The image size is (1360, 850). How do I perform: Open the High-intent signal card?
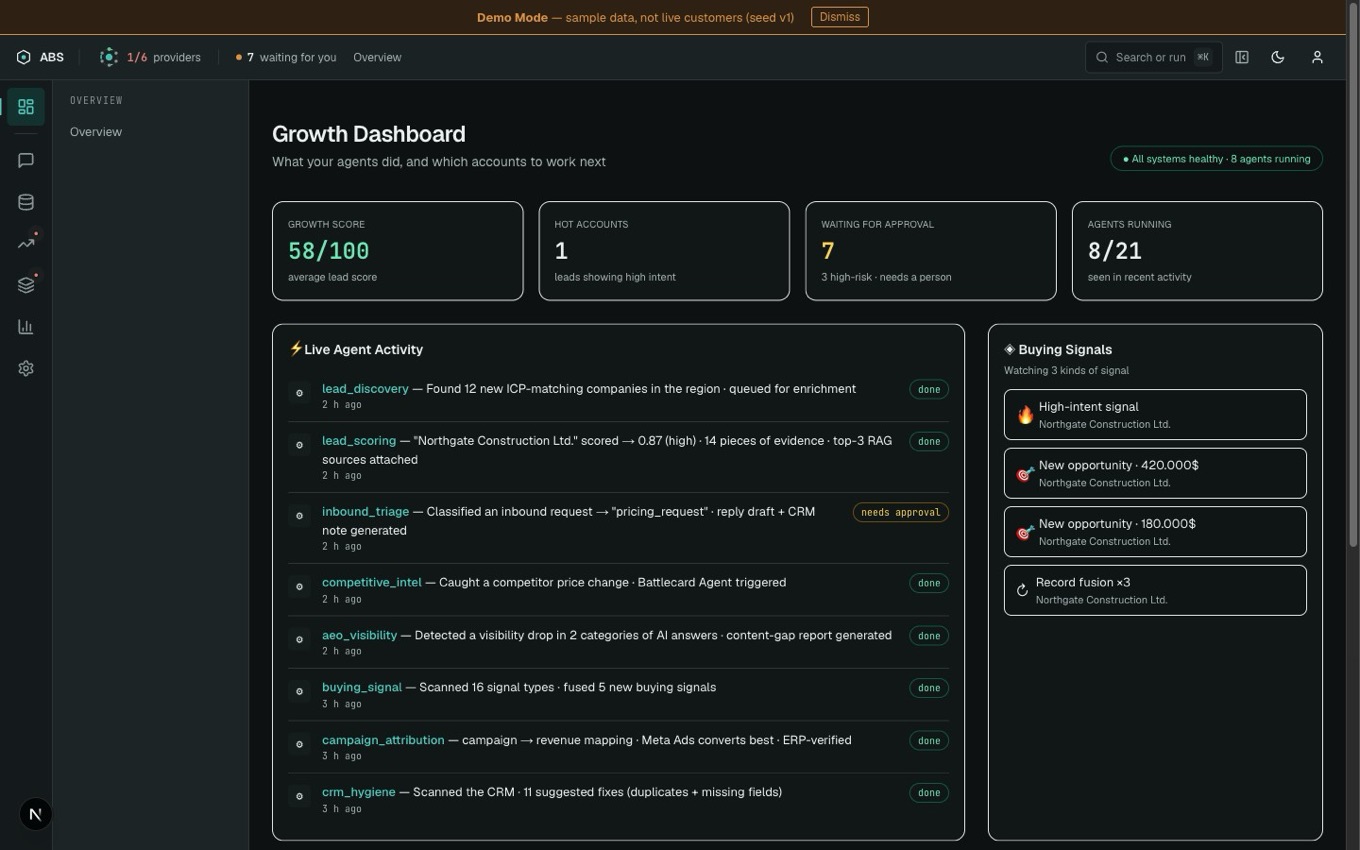[x=1155, y=415]
